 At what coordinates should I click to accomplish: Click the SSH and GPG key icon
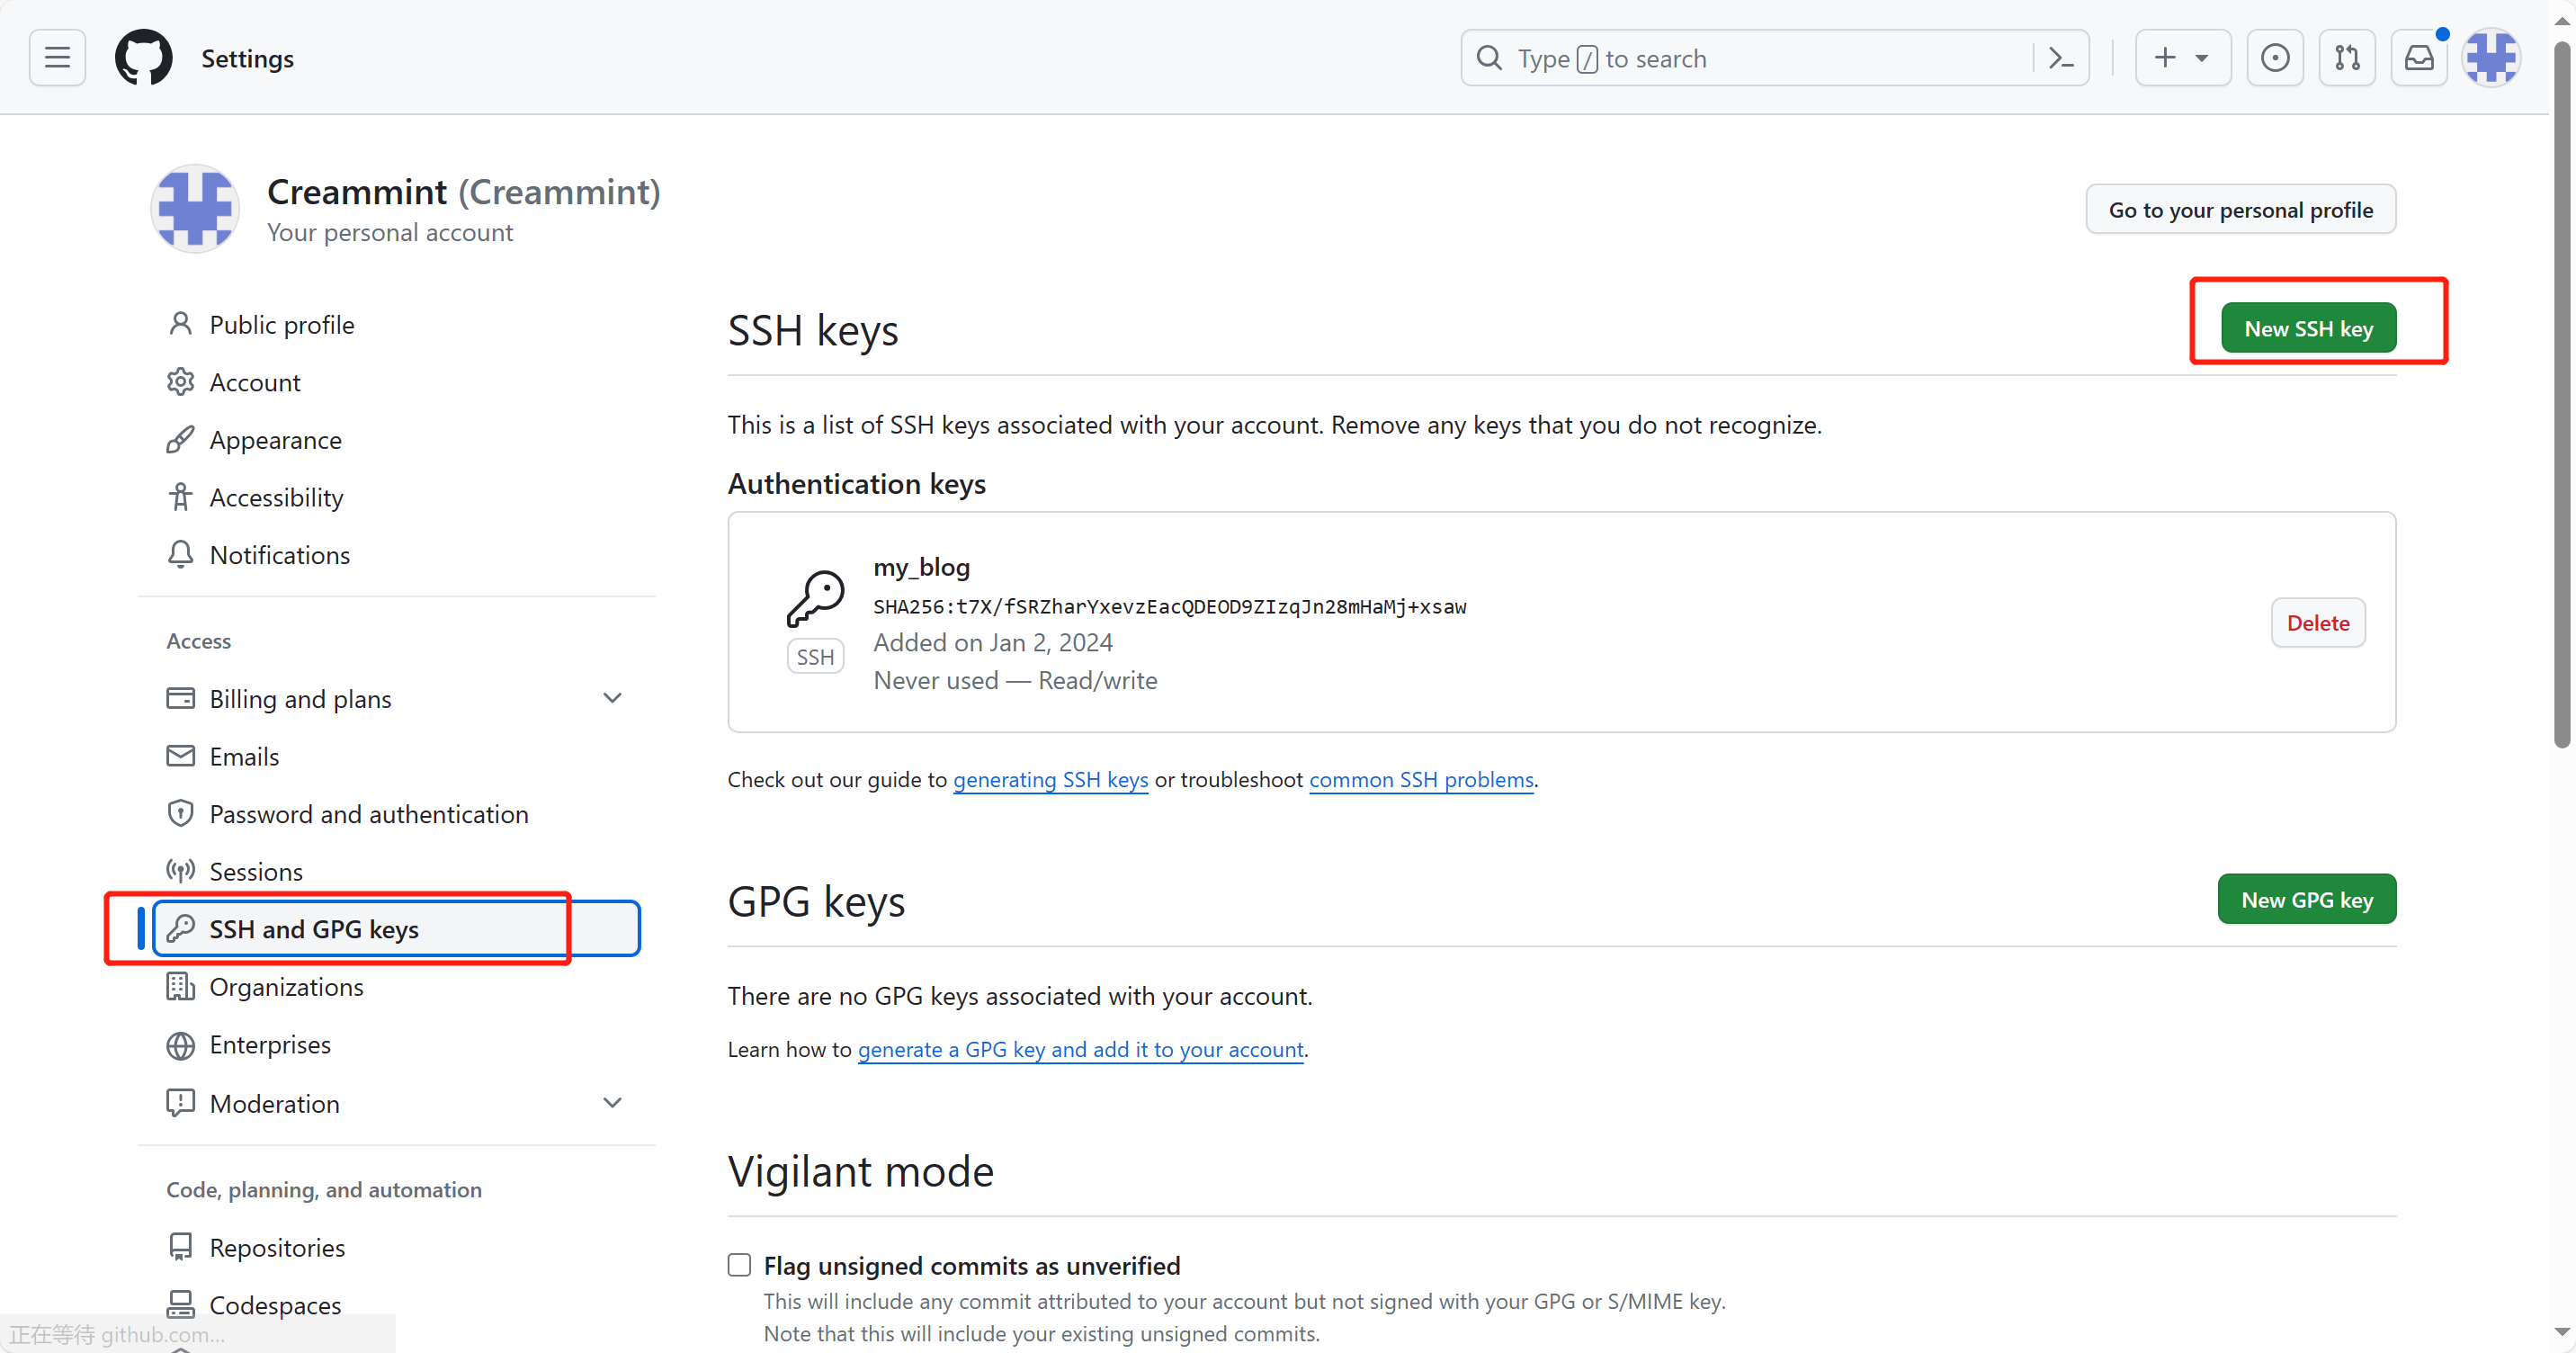click(180, 929)
